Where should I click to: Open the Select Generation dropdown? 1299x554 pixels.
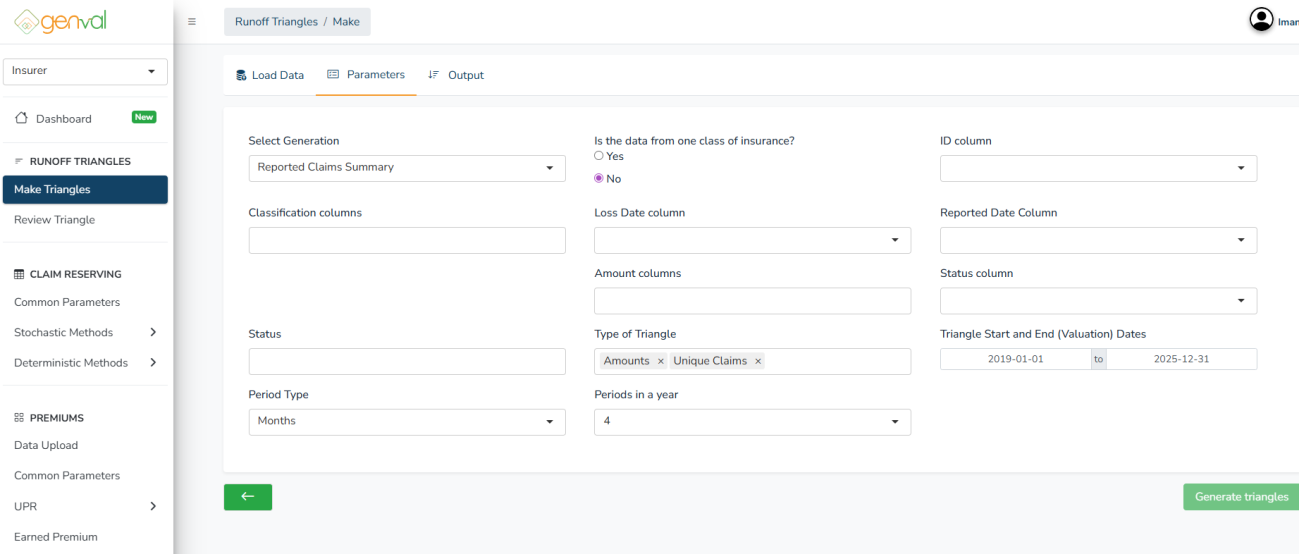pyautogui.click(x=406, y=168)
